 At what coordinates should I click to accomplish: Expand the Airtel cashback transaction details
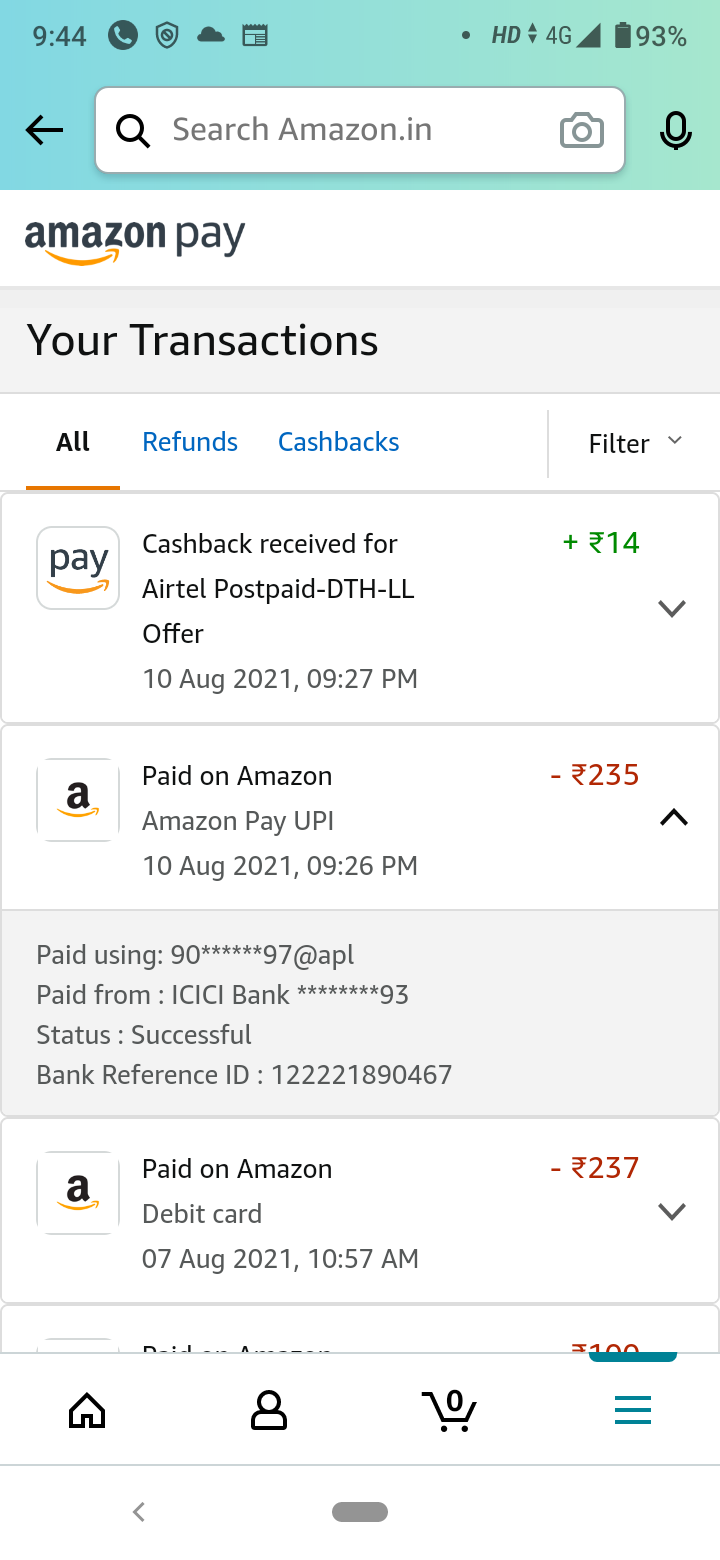click(x=672, y=608)
